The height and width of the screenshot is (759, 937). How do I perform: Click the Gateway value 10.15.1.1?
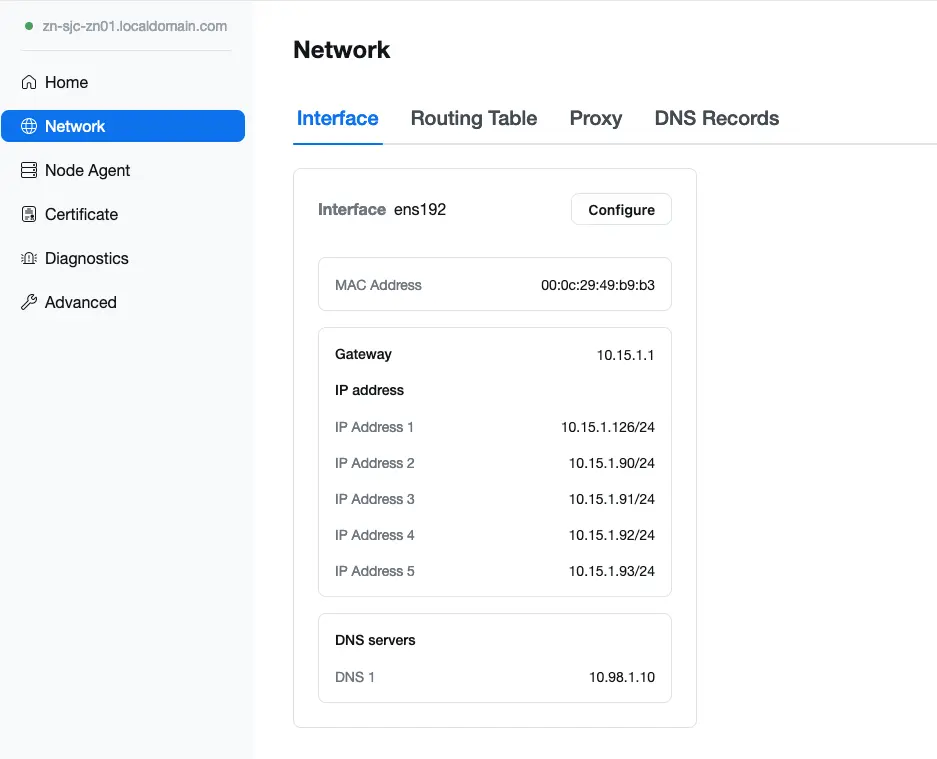(625, 354)
